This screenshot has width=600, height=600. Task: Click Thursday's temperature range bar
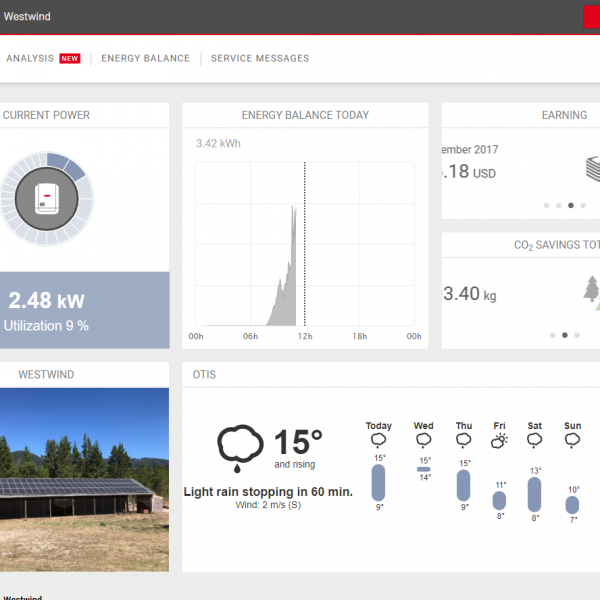click(x=463, y=485)
